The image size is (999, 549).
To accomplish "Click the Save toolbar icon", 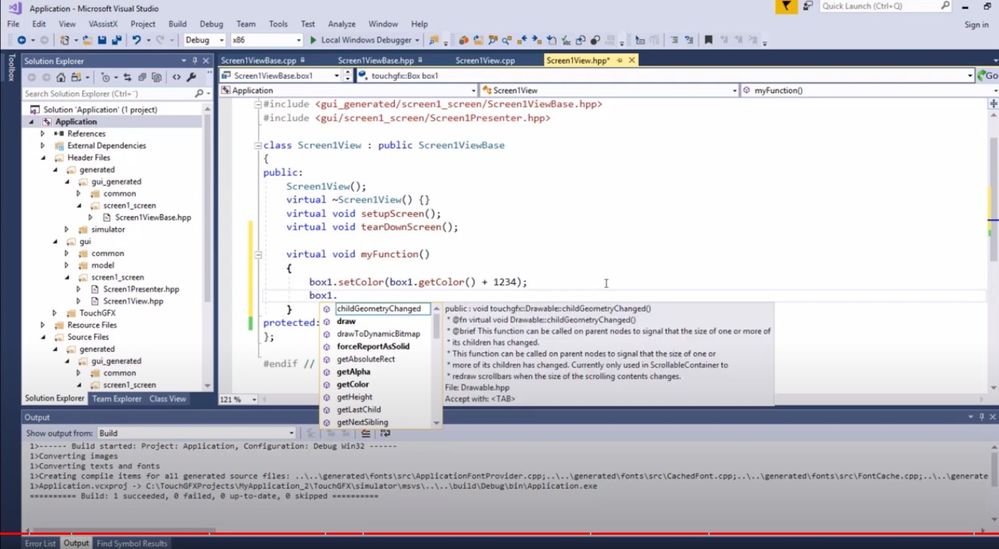I will pos(102,40).
